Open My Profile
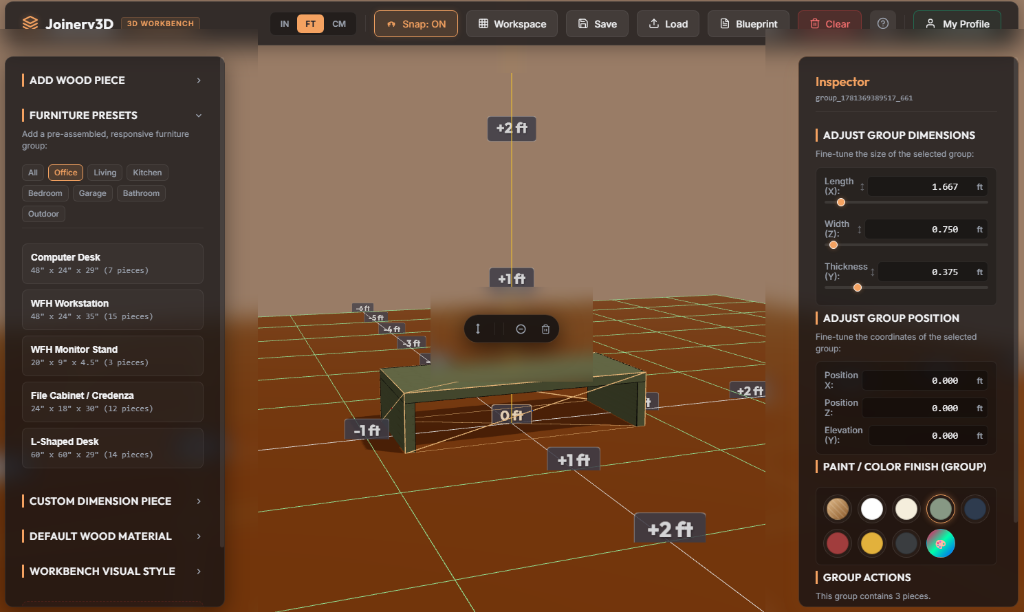 click(x=957, y=24)
